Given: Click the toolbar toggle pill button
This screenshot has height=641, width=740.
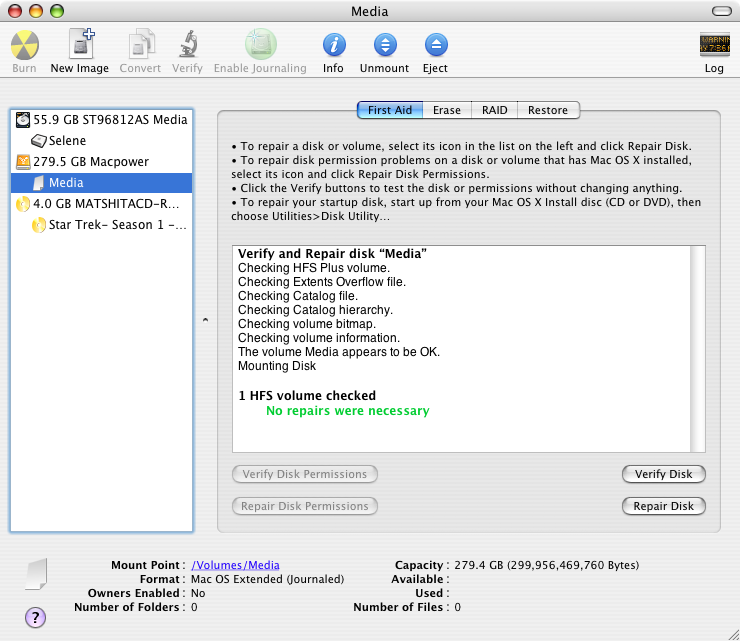Looking at the screenshot, I should [722, 11].
